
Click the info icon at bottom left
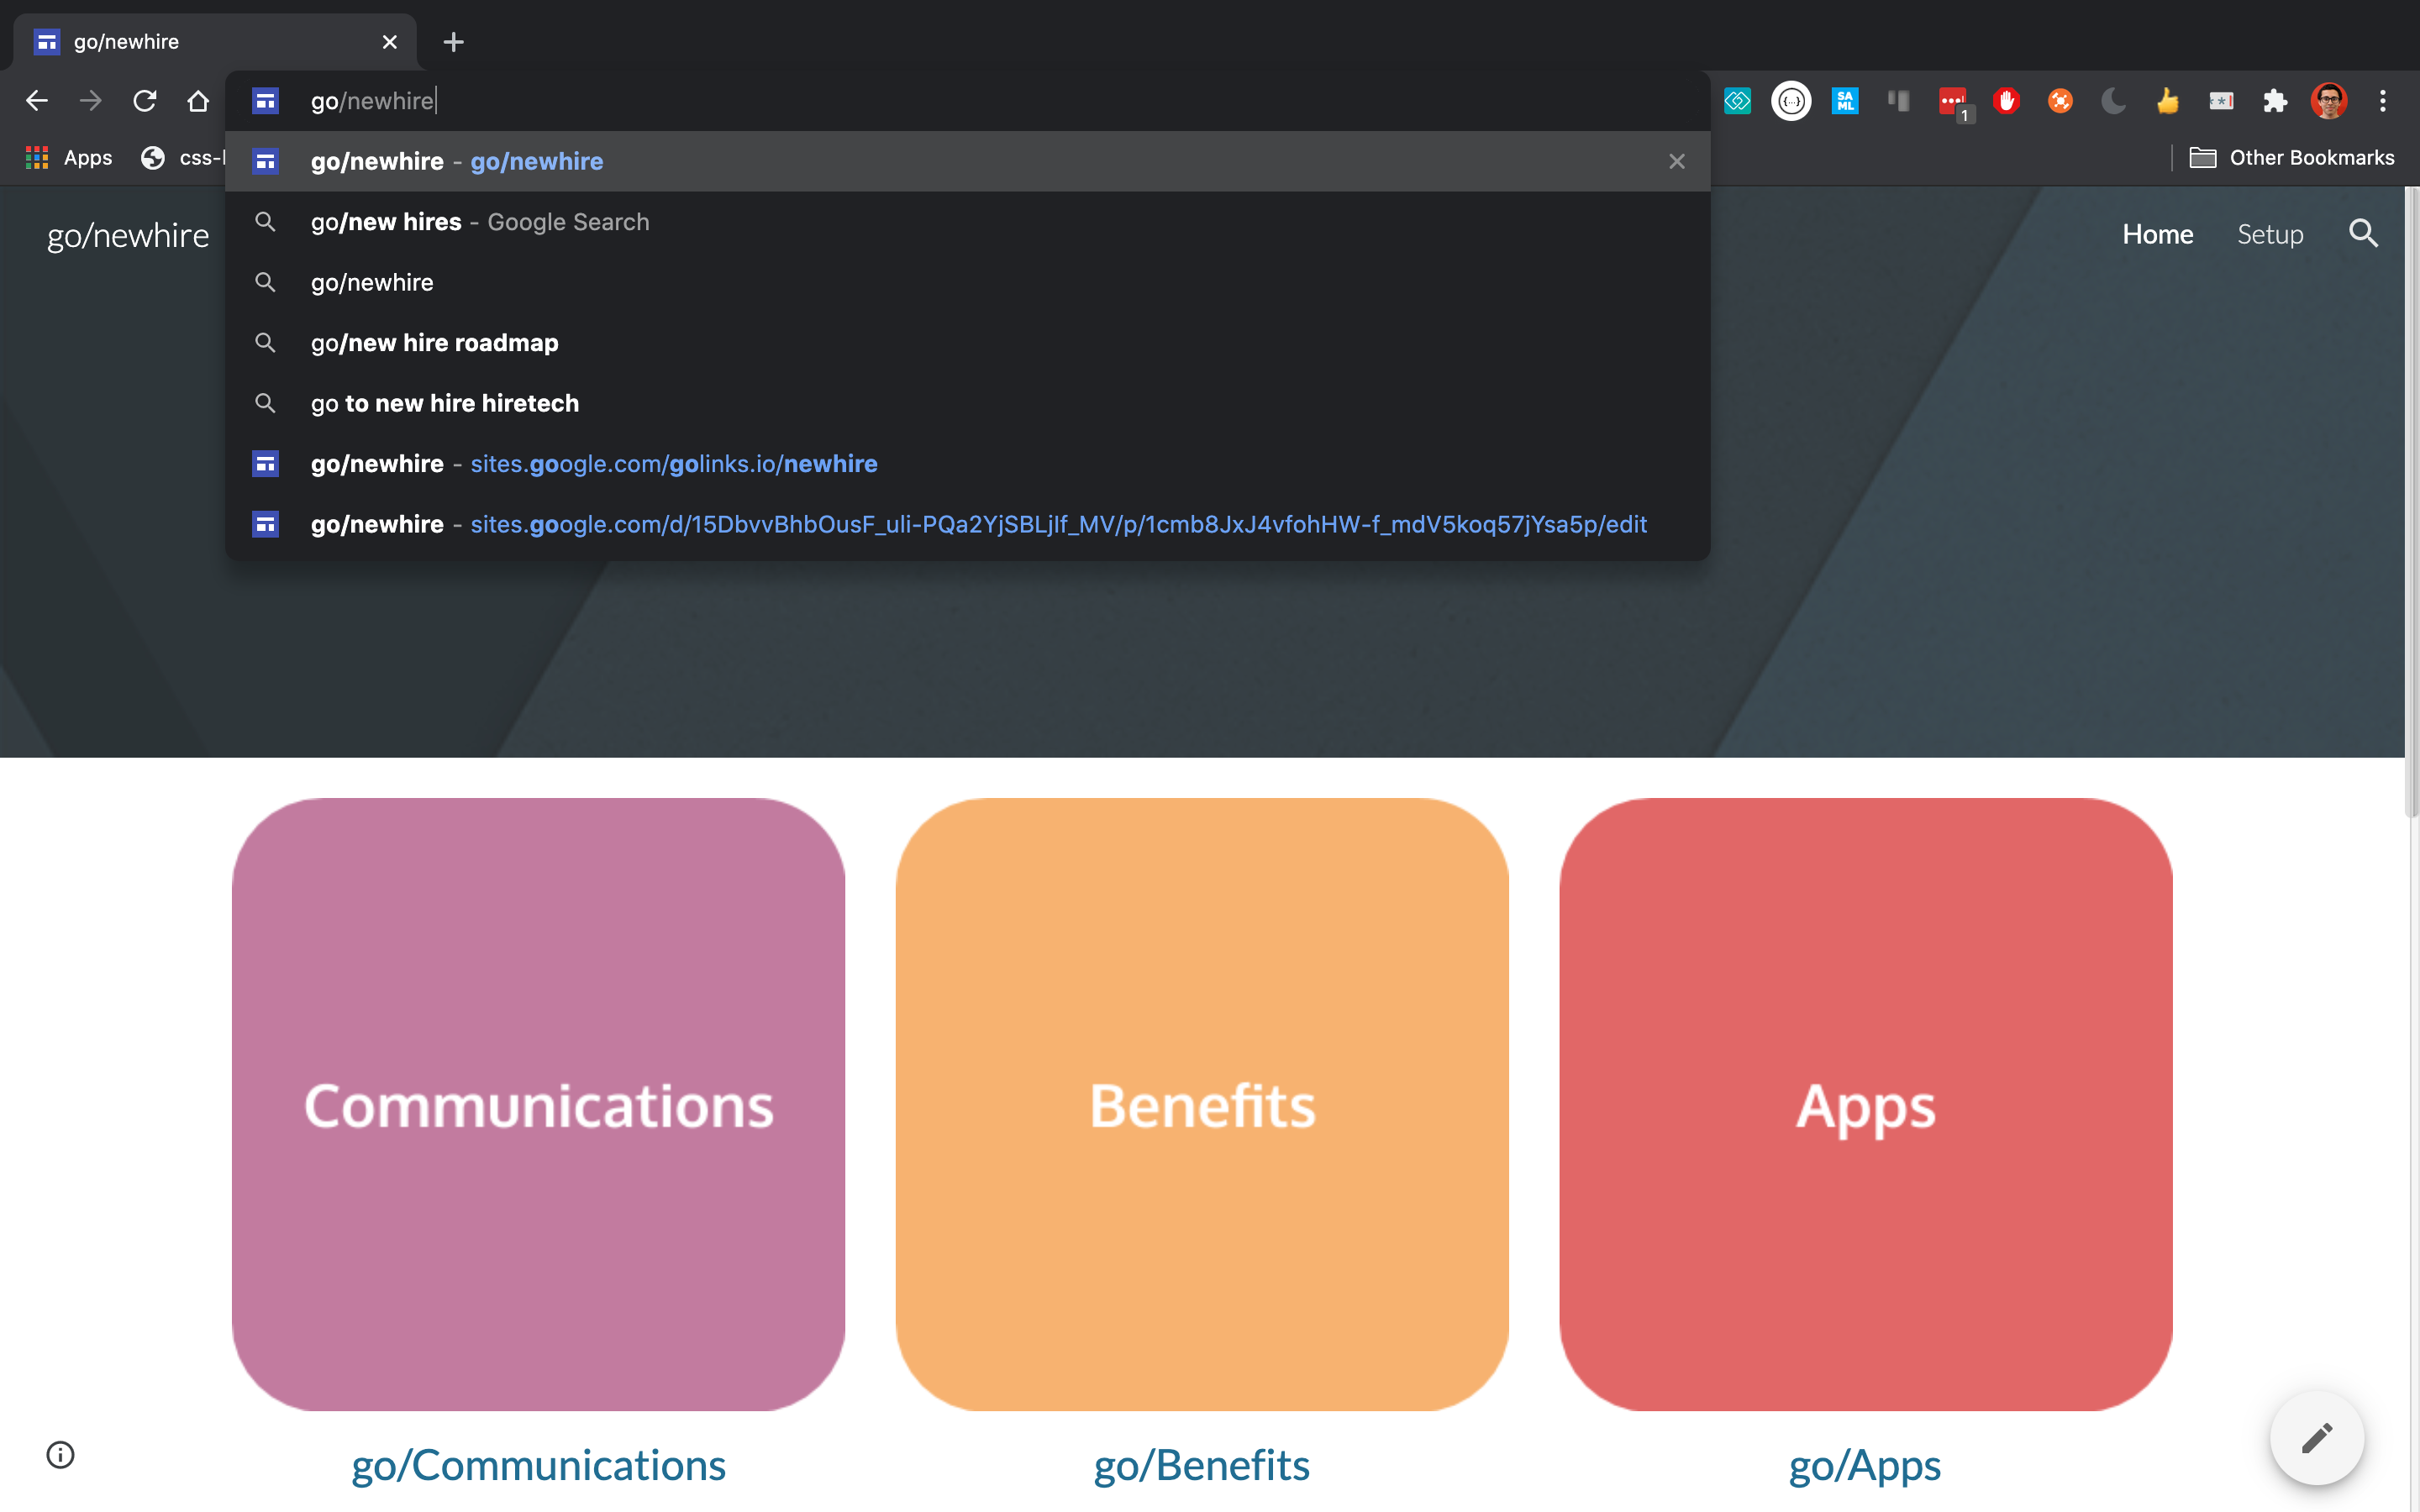click(61, 1454)
